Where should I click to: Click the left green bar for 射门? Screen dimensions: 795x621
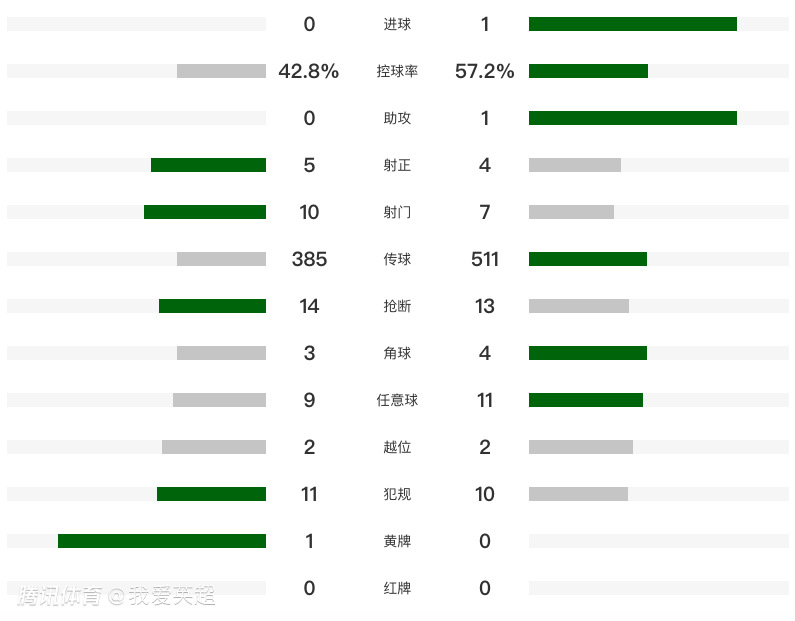coord(205,212)
